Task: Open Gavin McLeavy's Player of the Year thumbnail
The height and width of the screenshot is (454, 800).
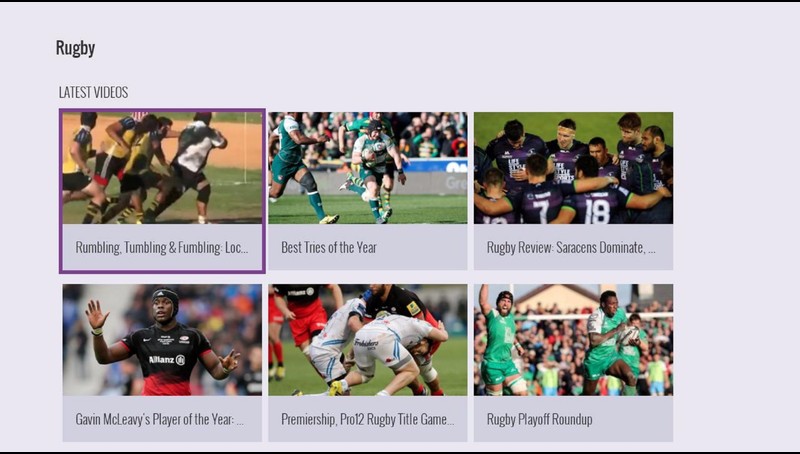Action: [x=162, y=340]
